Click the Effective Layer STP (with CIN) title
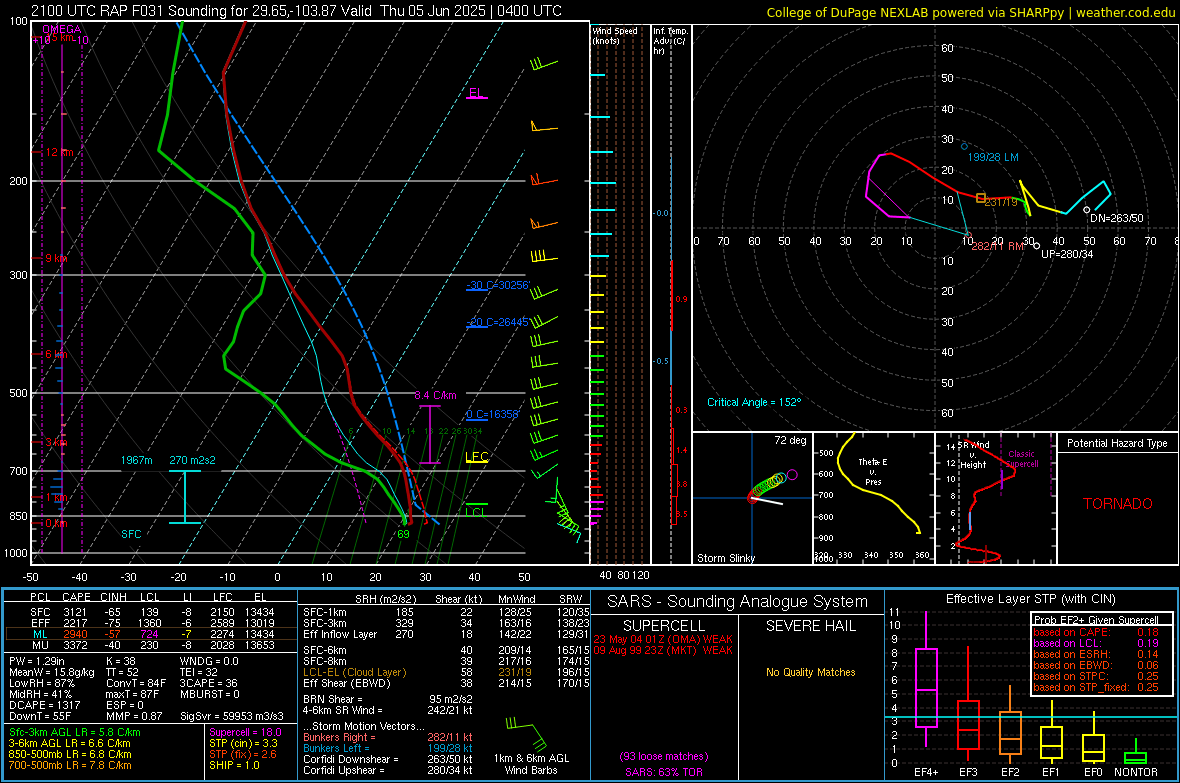Viewport: 1180px width, 783px height. tap(1030, 599)
